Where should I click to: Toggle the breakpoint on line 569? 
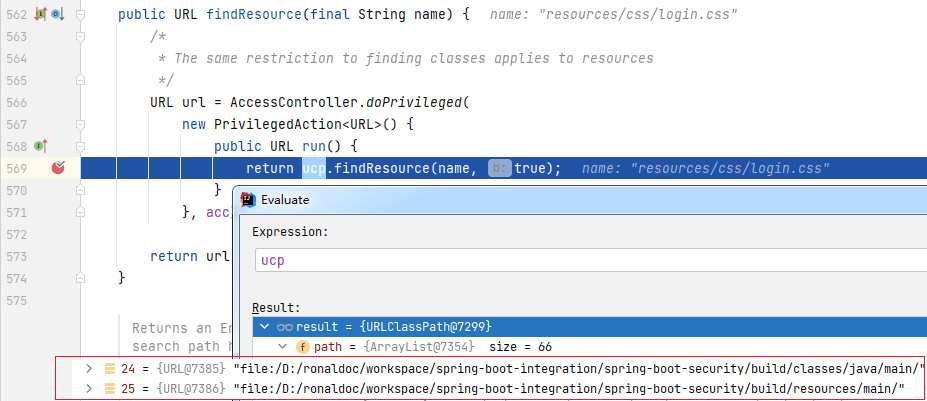point(58,169)
